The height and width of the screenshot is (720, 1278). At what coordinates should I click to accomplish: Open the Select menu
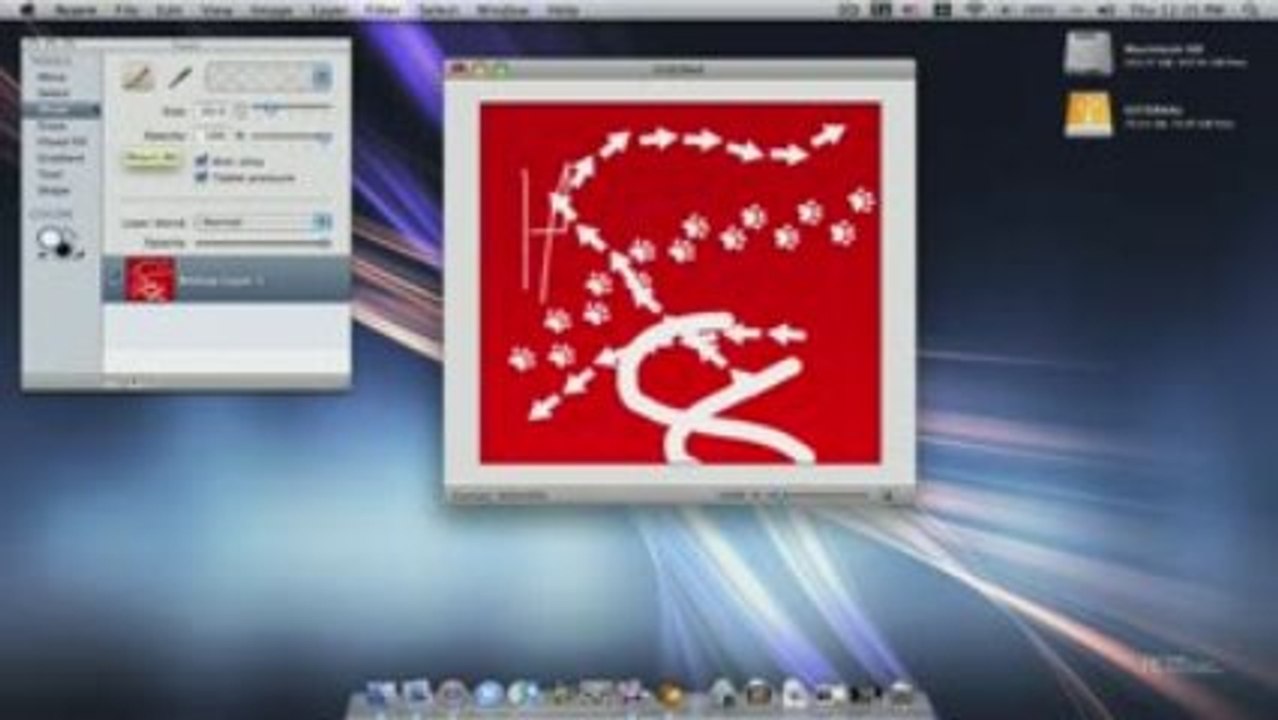pos(438,10)
